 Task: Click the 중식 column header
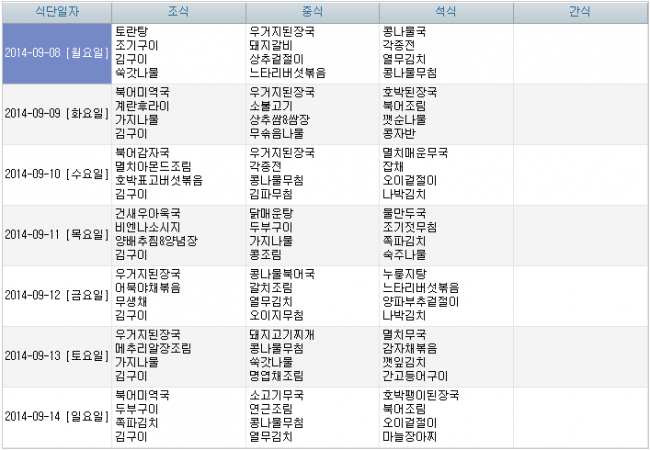(312, 12)
